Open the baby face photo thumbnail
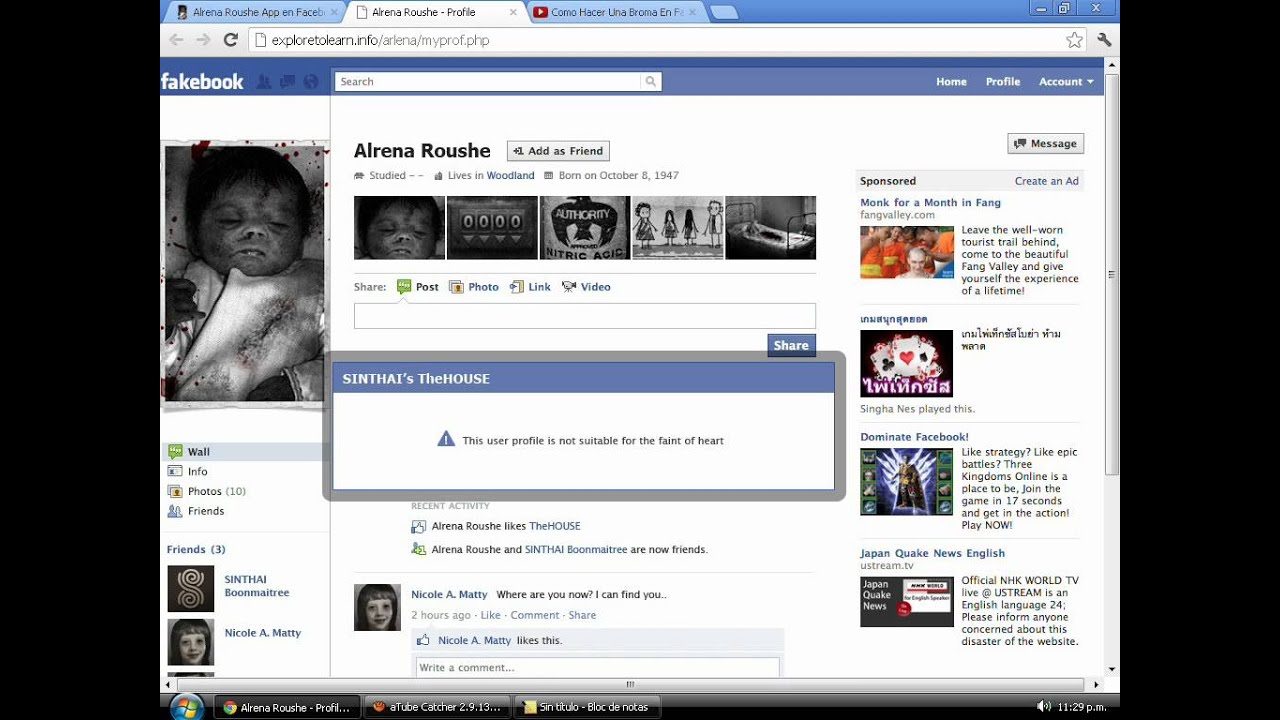The height and width of the screenshot is (720, 1280). (x=399, y=227)
